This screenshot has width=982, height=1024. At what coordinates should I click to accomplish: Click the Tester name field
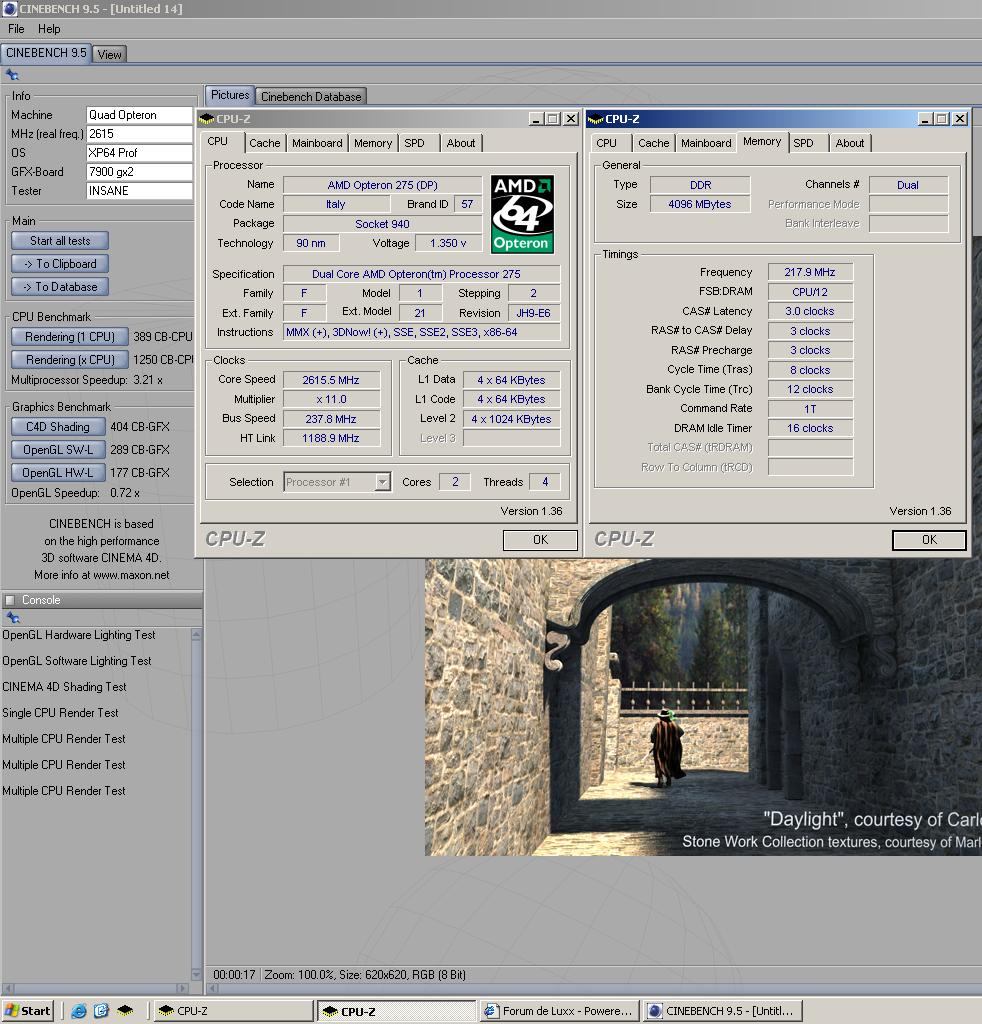tap(139, 191)
